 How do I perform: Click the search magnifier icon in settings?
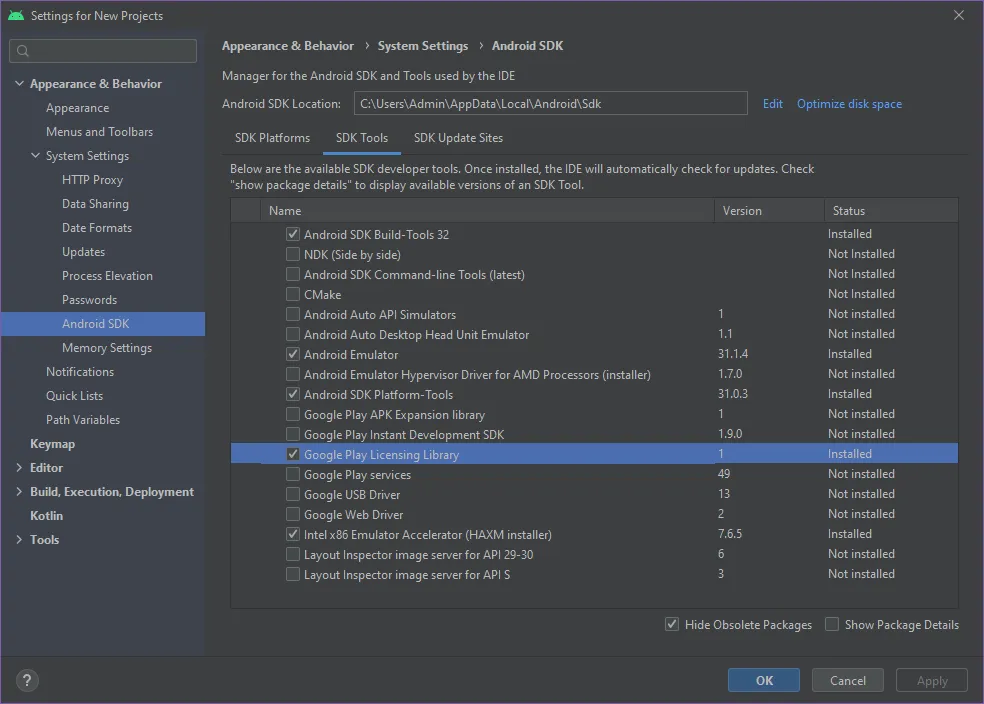point(23,51)
